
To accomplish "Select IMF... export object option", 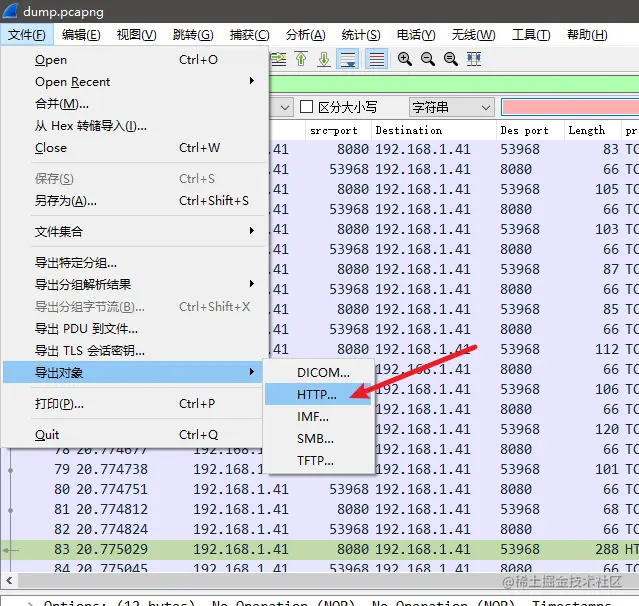I will pos(319,416).
